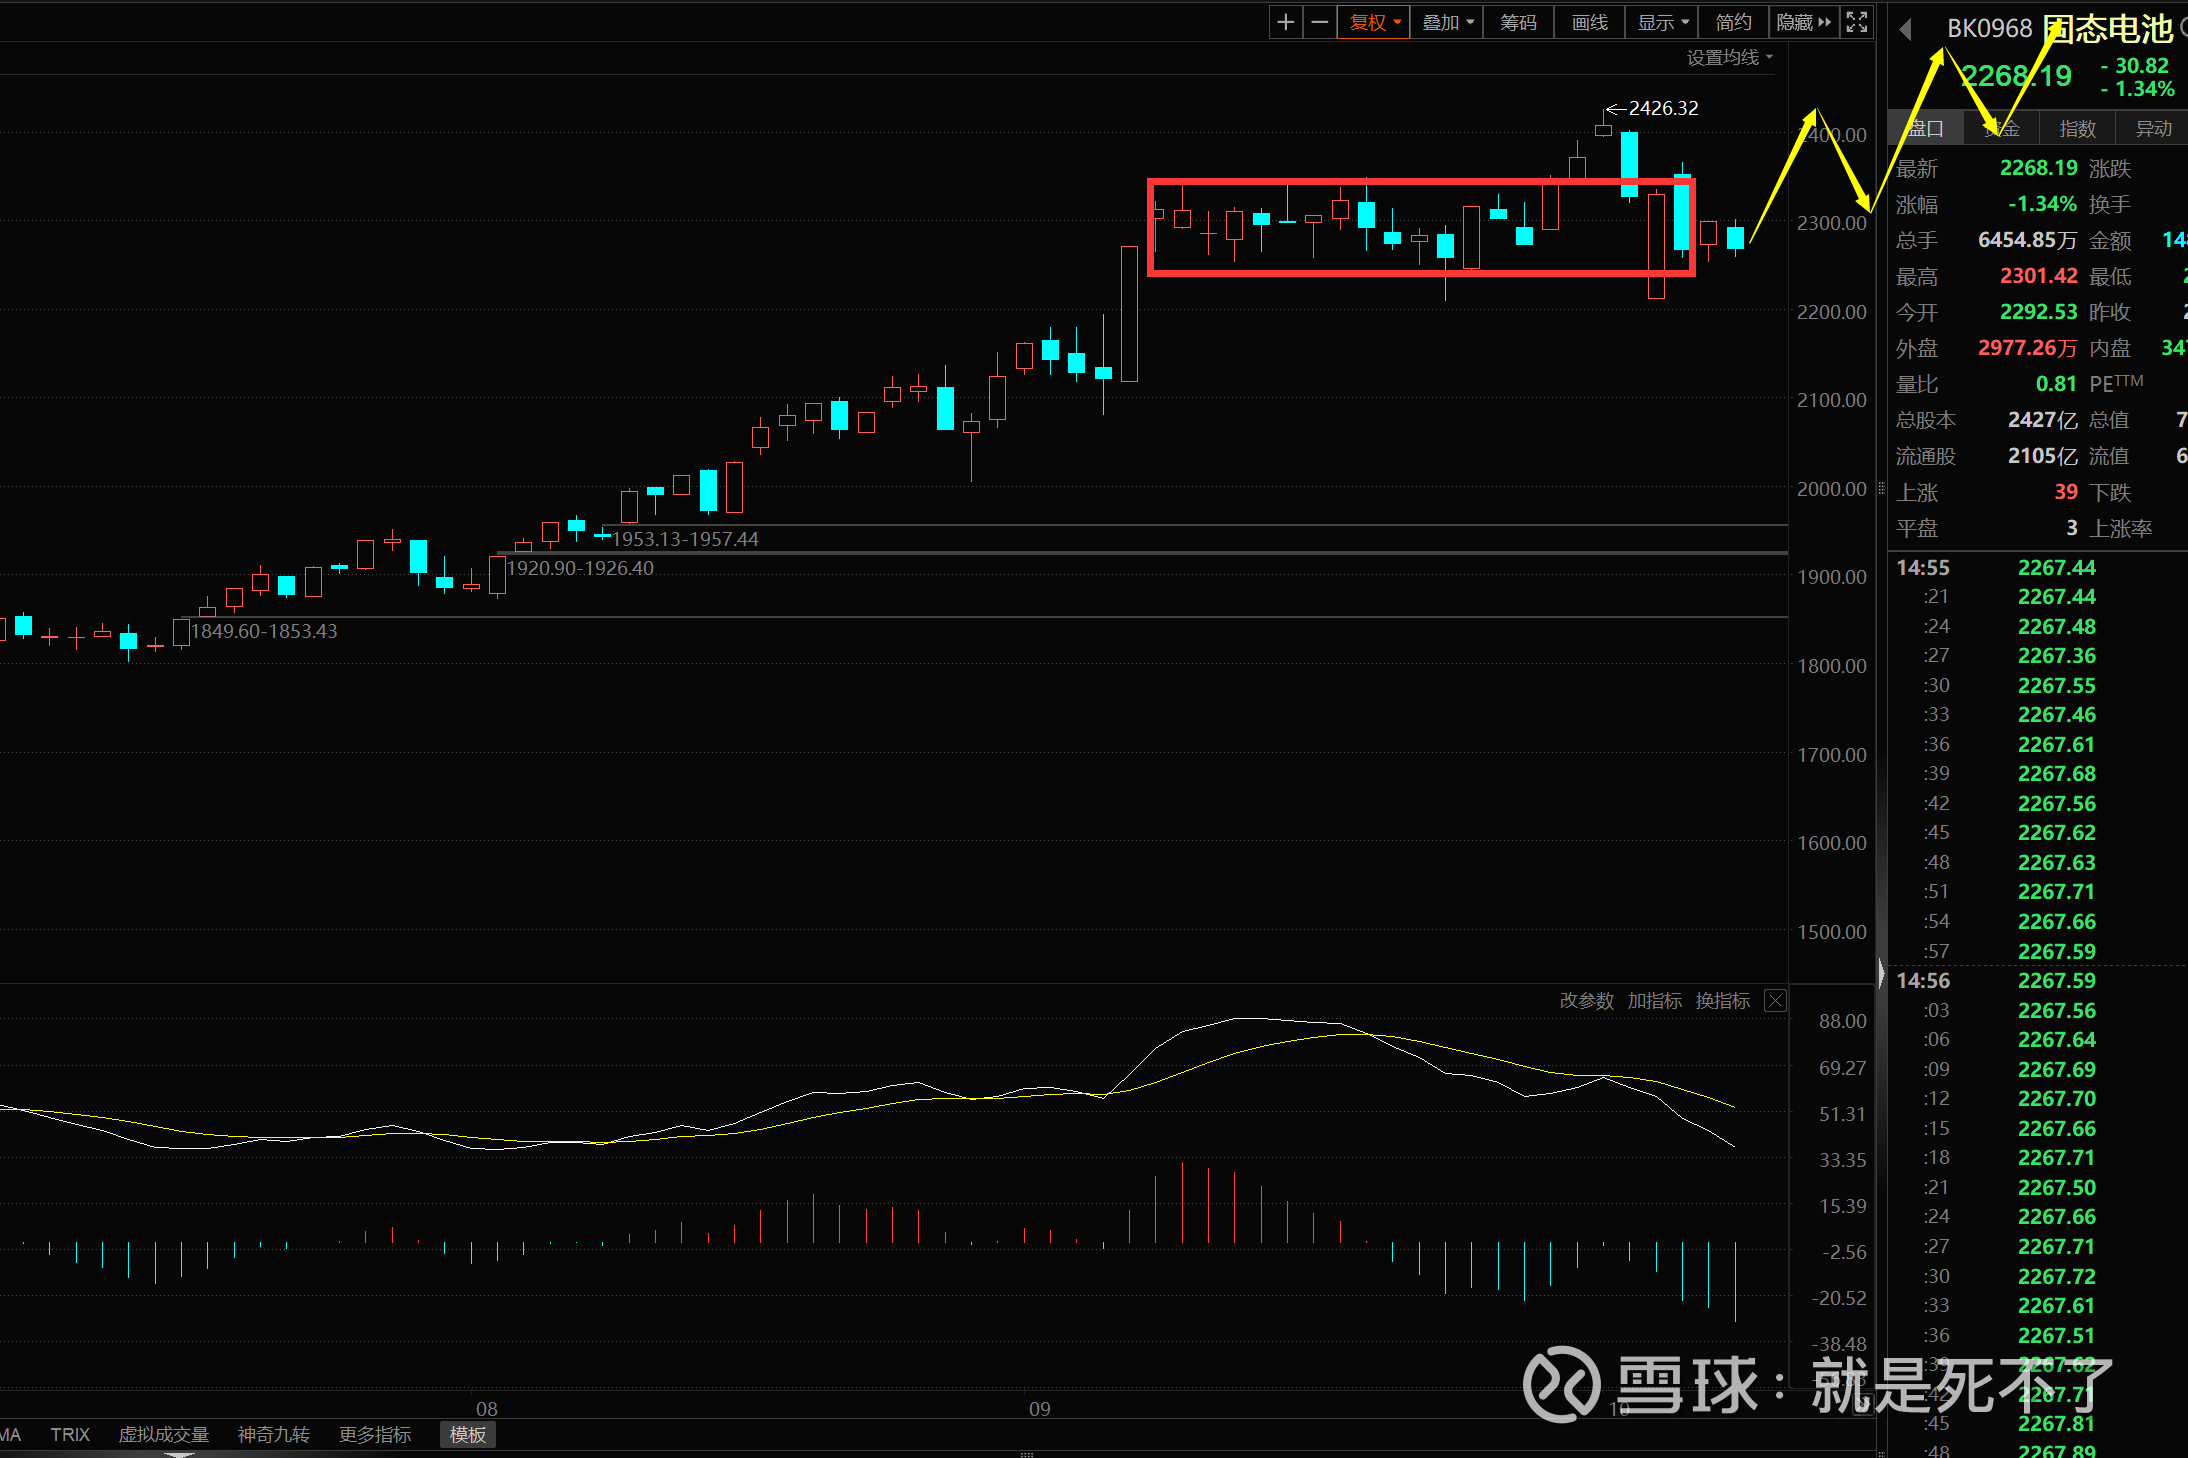Zoom in chart with plus icon
Screen dimensions: 2188x1458
tap(1286, 22)
